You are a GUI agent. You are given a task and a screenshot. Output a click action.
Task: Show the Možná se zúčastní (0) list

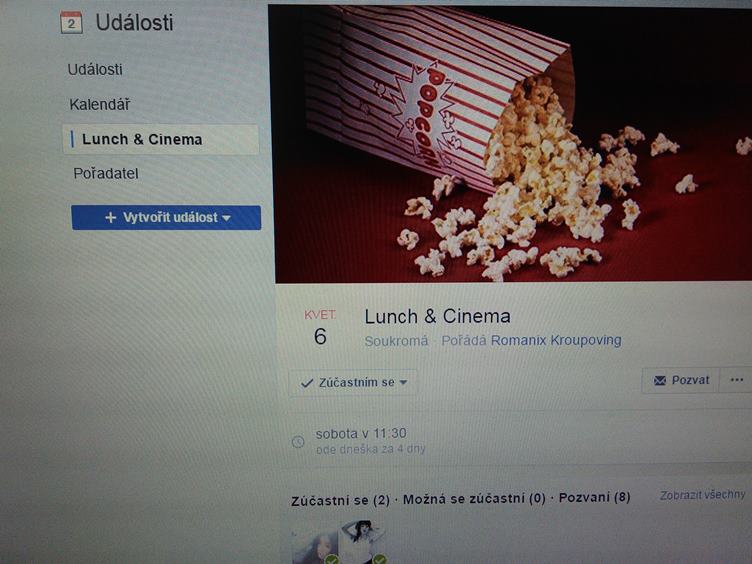[474, 499]
